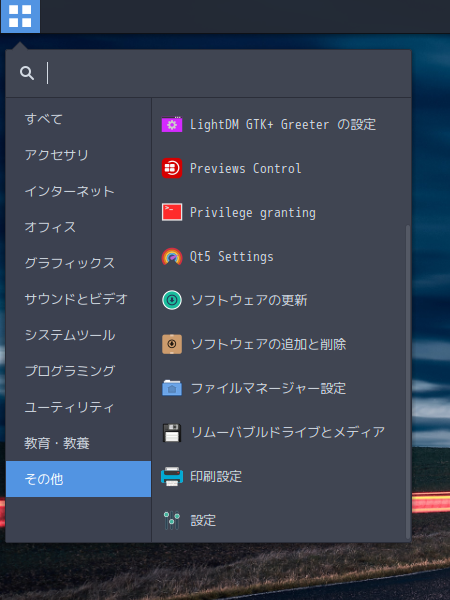Click the 'LightDM GTK+ Greeter の設定' label

click(x=283, y=125)
